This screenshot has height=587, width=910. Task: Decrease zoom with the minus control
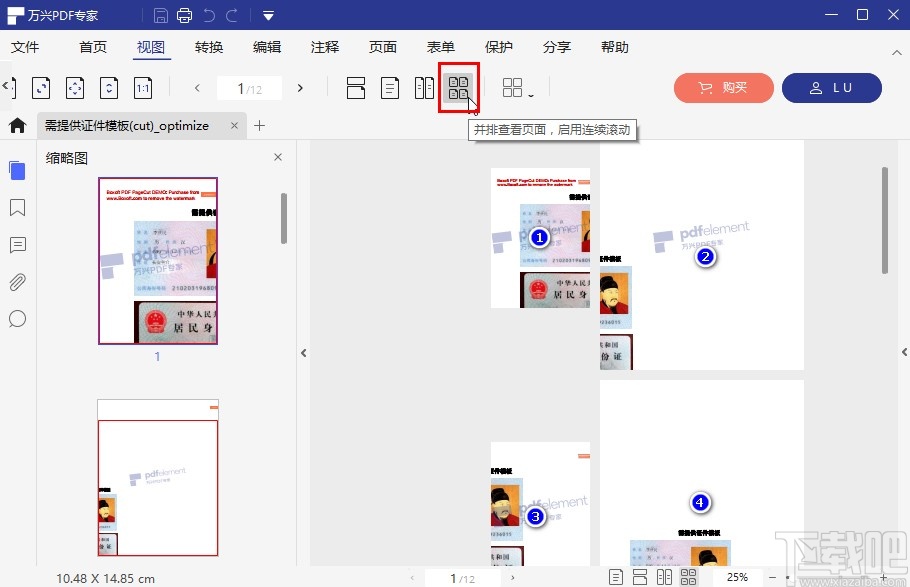[773, 576]
